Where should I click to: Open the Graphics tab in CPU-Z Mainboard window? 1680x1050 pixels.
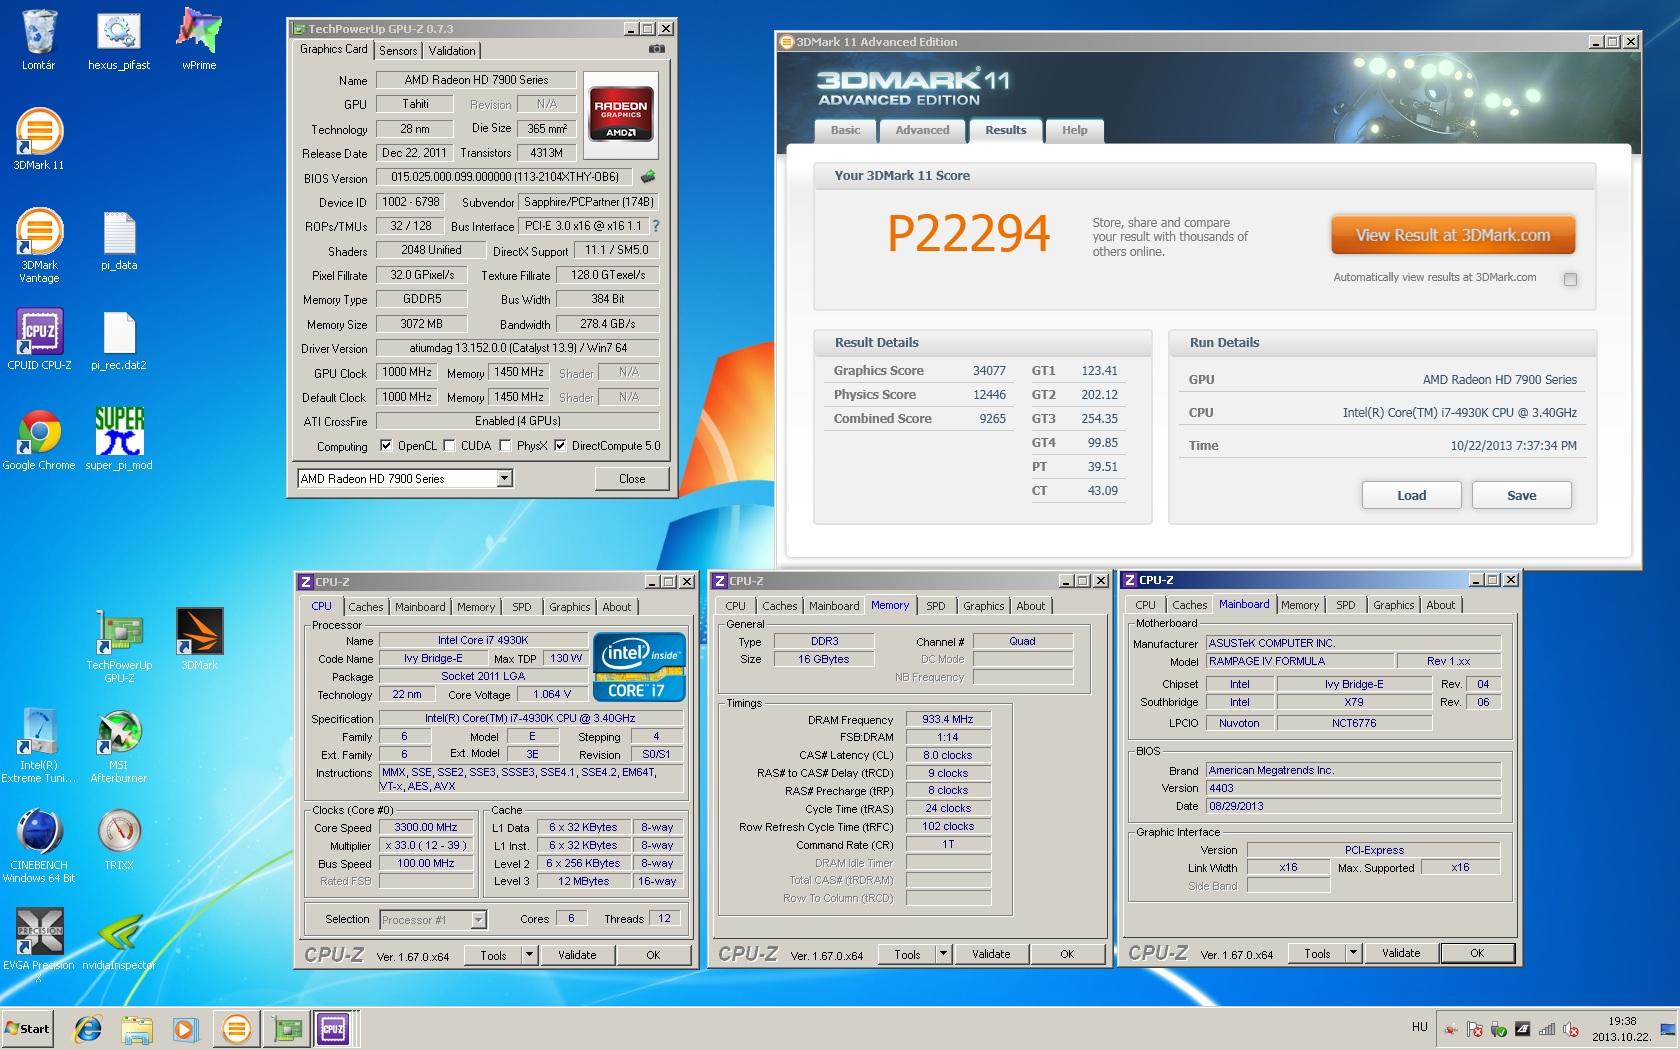pos(1393,605)
